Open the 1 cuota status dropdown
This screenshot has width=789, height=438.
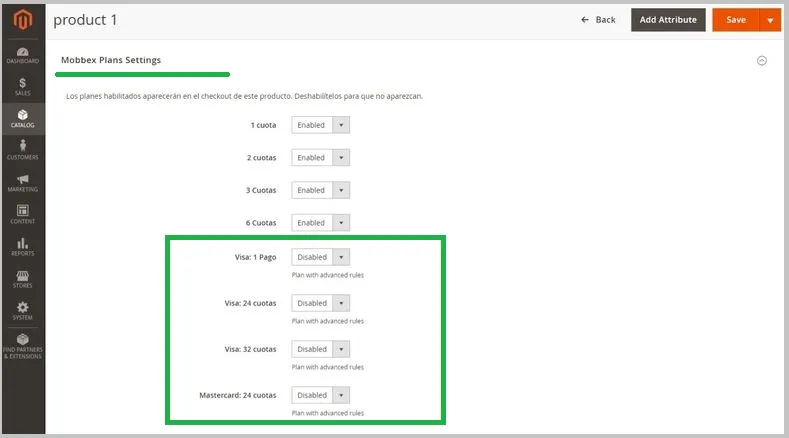[321, 125]
